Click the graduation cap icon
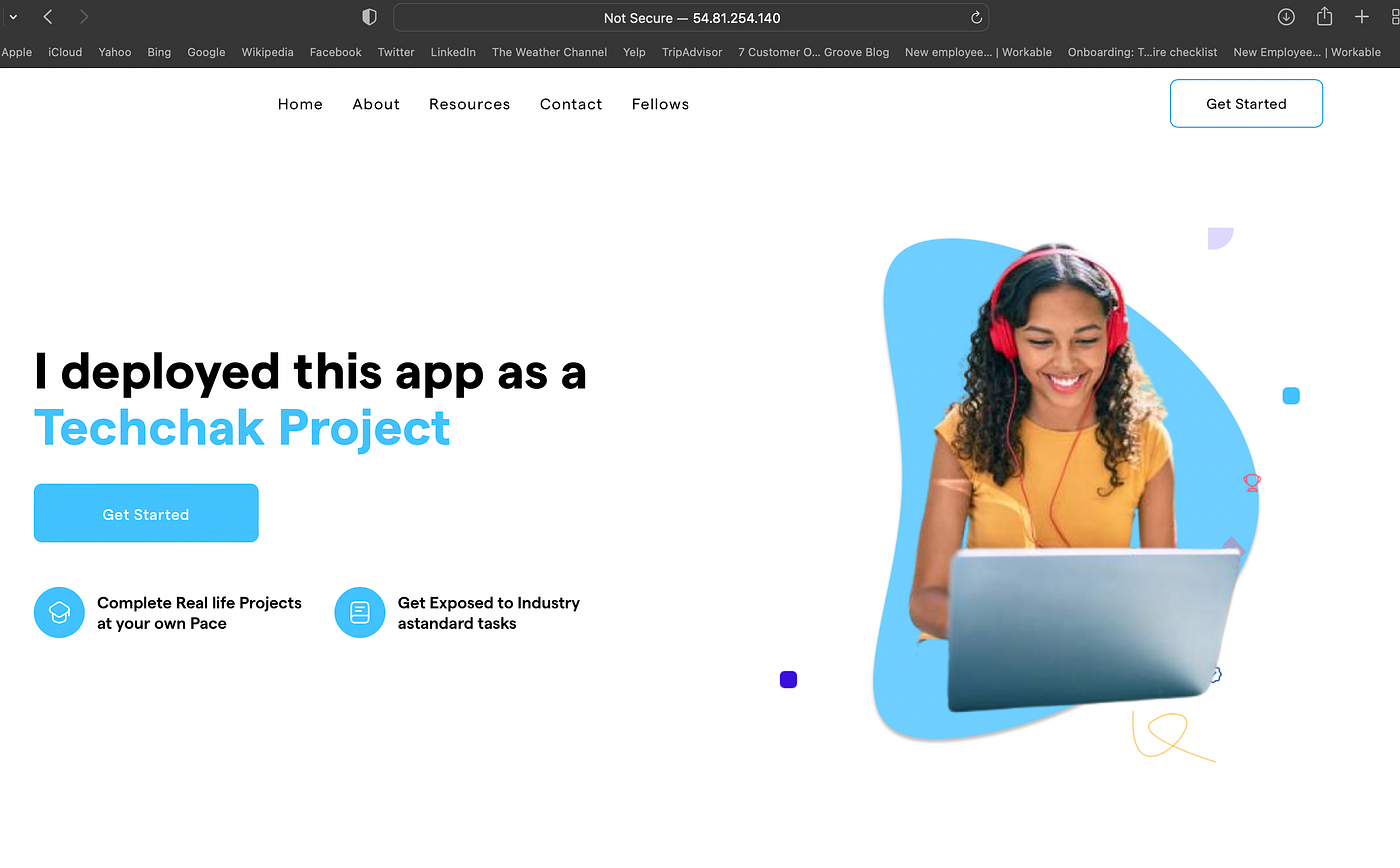The height and width of the screenshot is (868, 1400). click(x=59, y=612)
